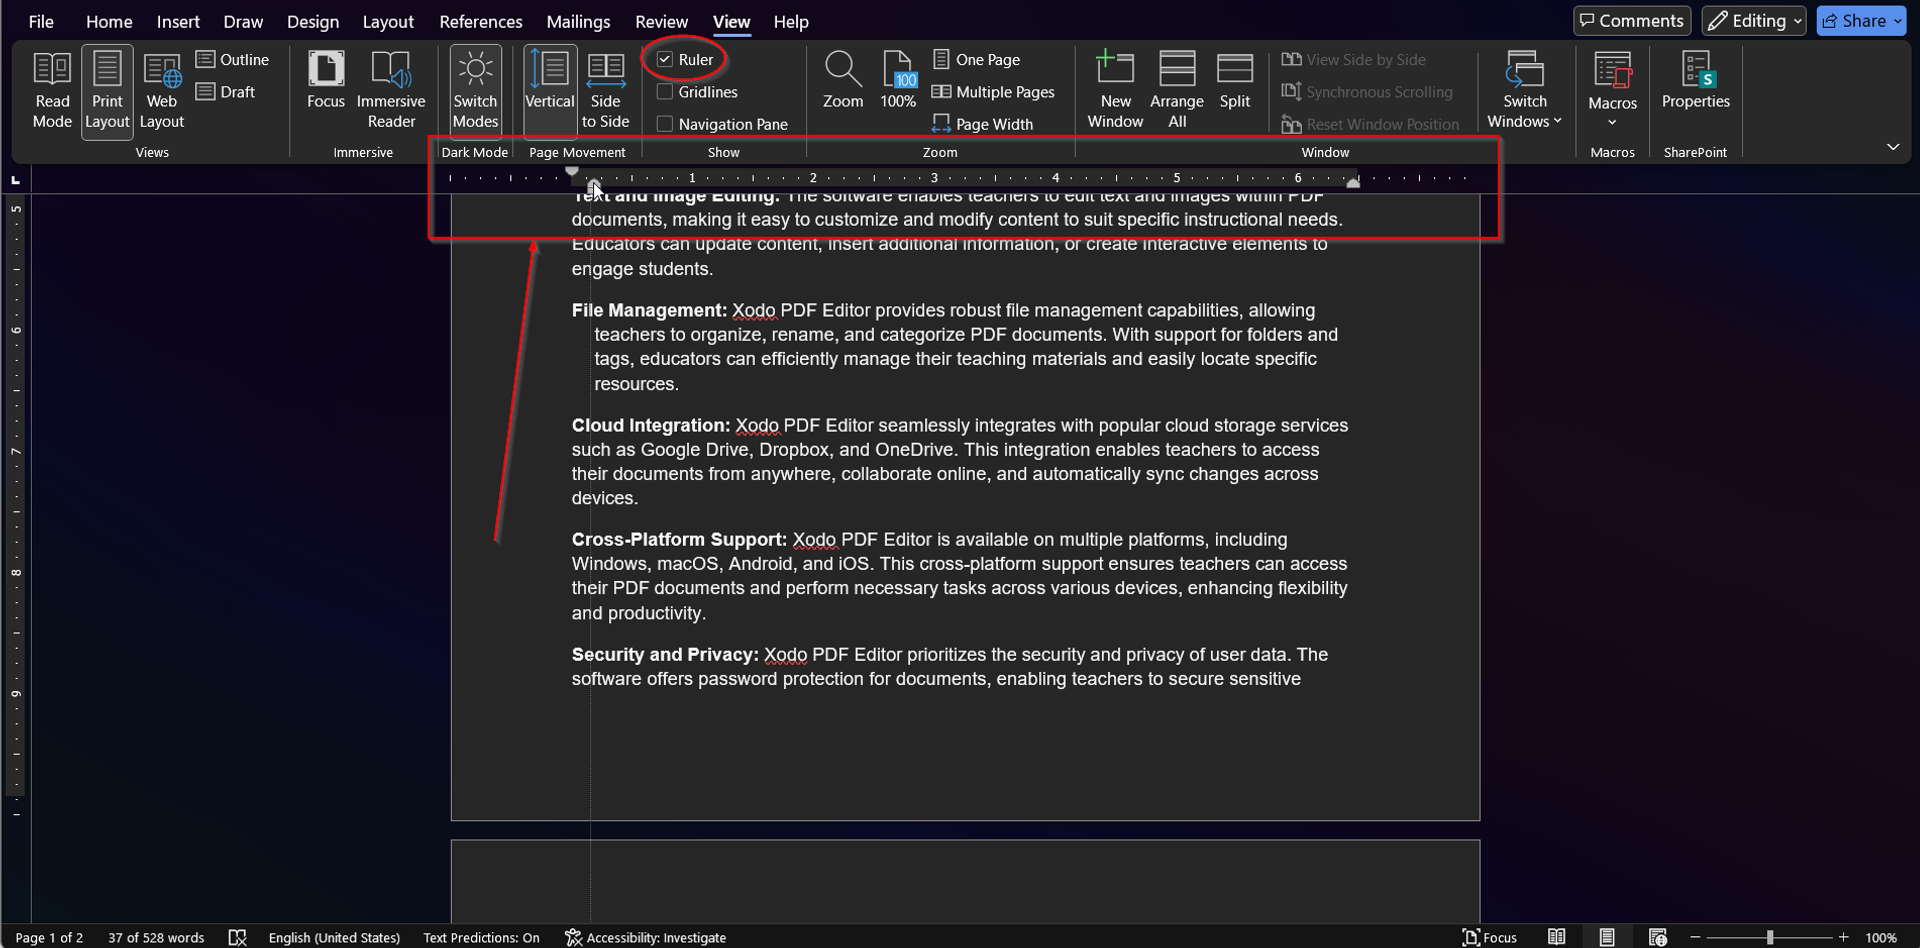This screenshot has height=948, width=1920.
Task: Select Print Layout view
Action: coord(107,91)
